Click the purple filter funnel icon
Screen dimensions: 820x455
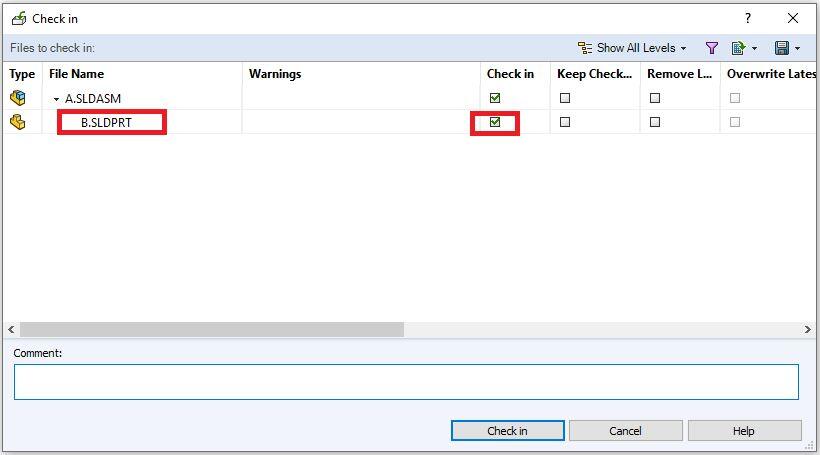(x=712, y=48)
